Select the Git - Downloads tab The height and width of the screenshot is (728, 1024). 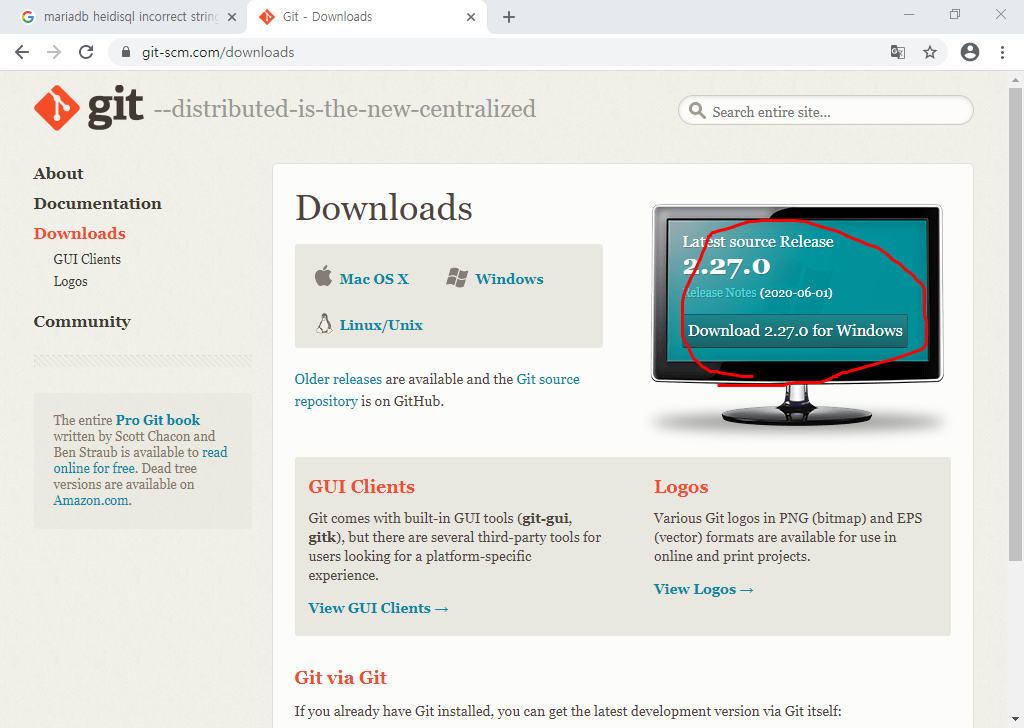(x=366, y=17)
